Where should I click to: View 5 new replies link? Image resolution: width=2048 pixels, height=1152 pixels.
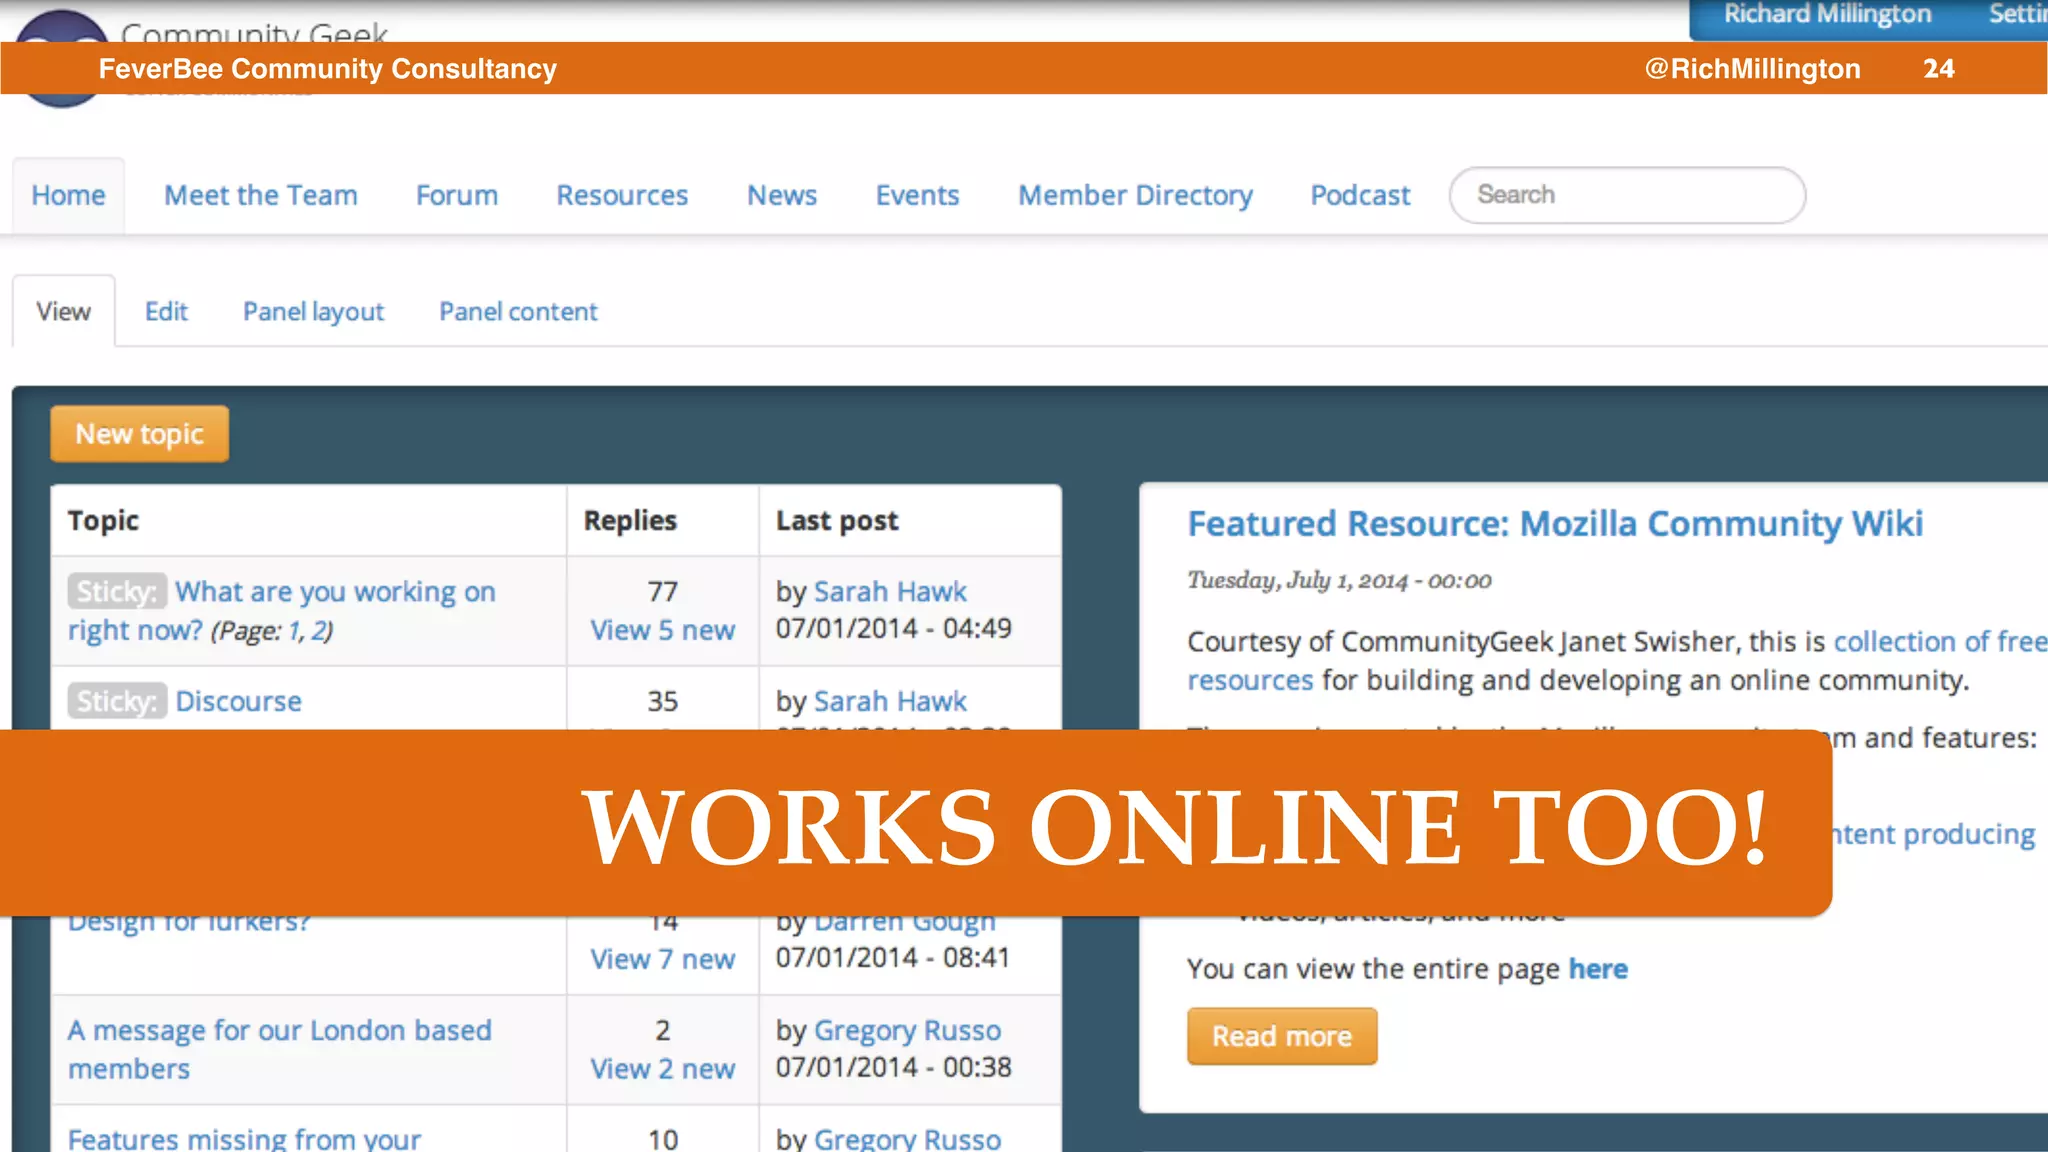pos(662,630)
